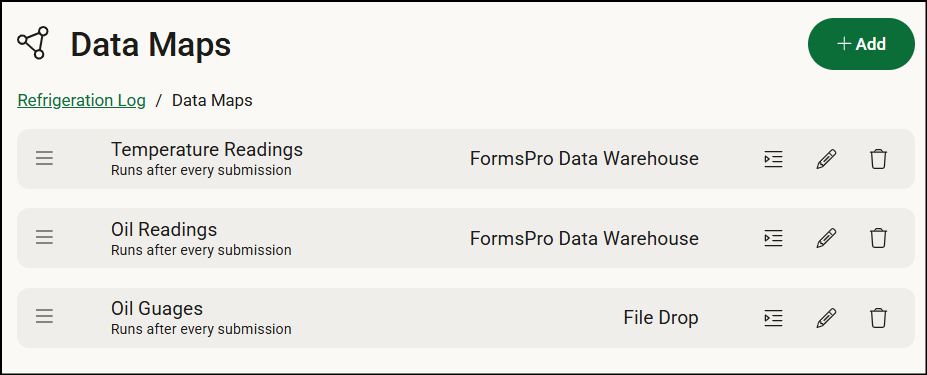Screen dimensions: 927x375
Task: Run the Oil Guages data map icon
Action: 773,318
